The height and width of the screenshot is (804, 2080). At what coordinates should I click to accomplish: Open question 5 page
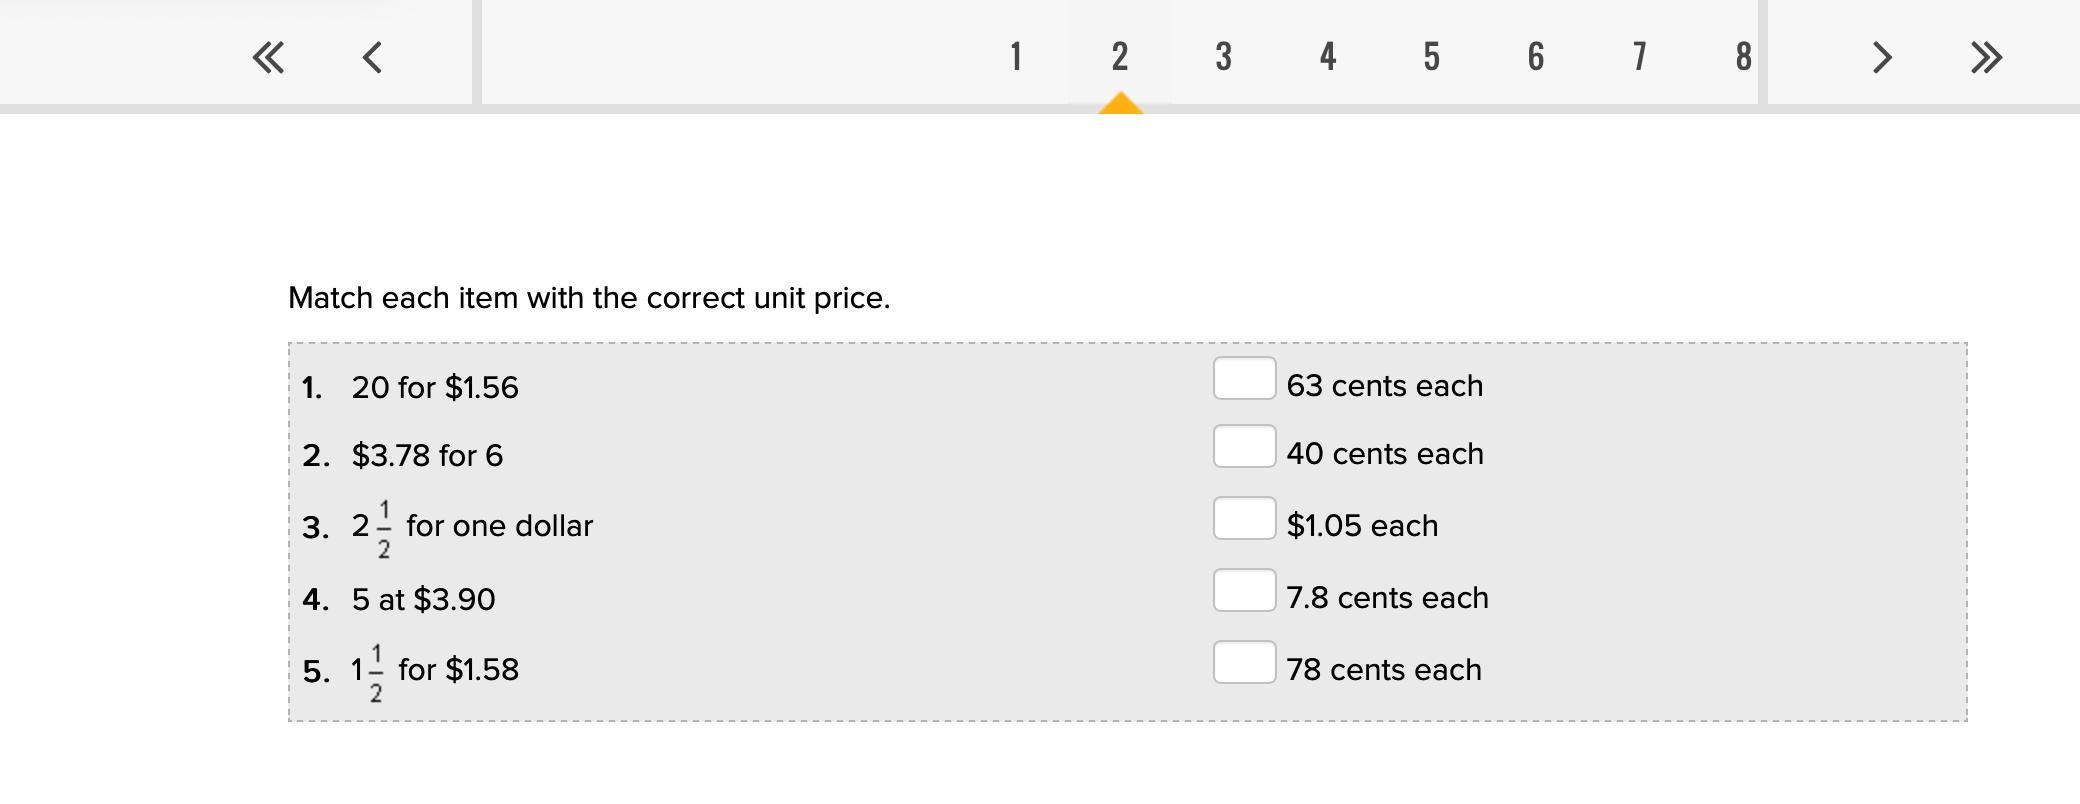click(x=1432, y=57)
